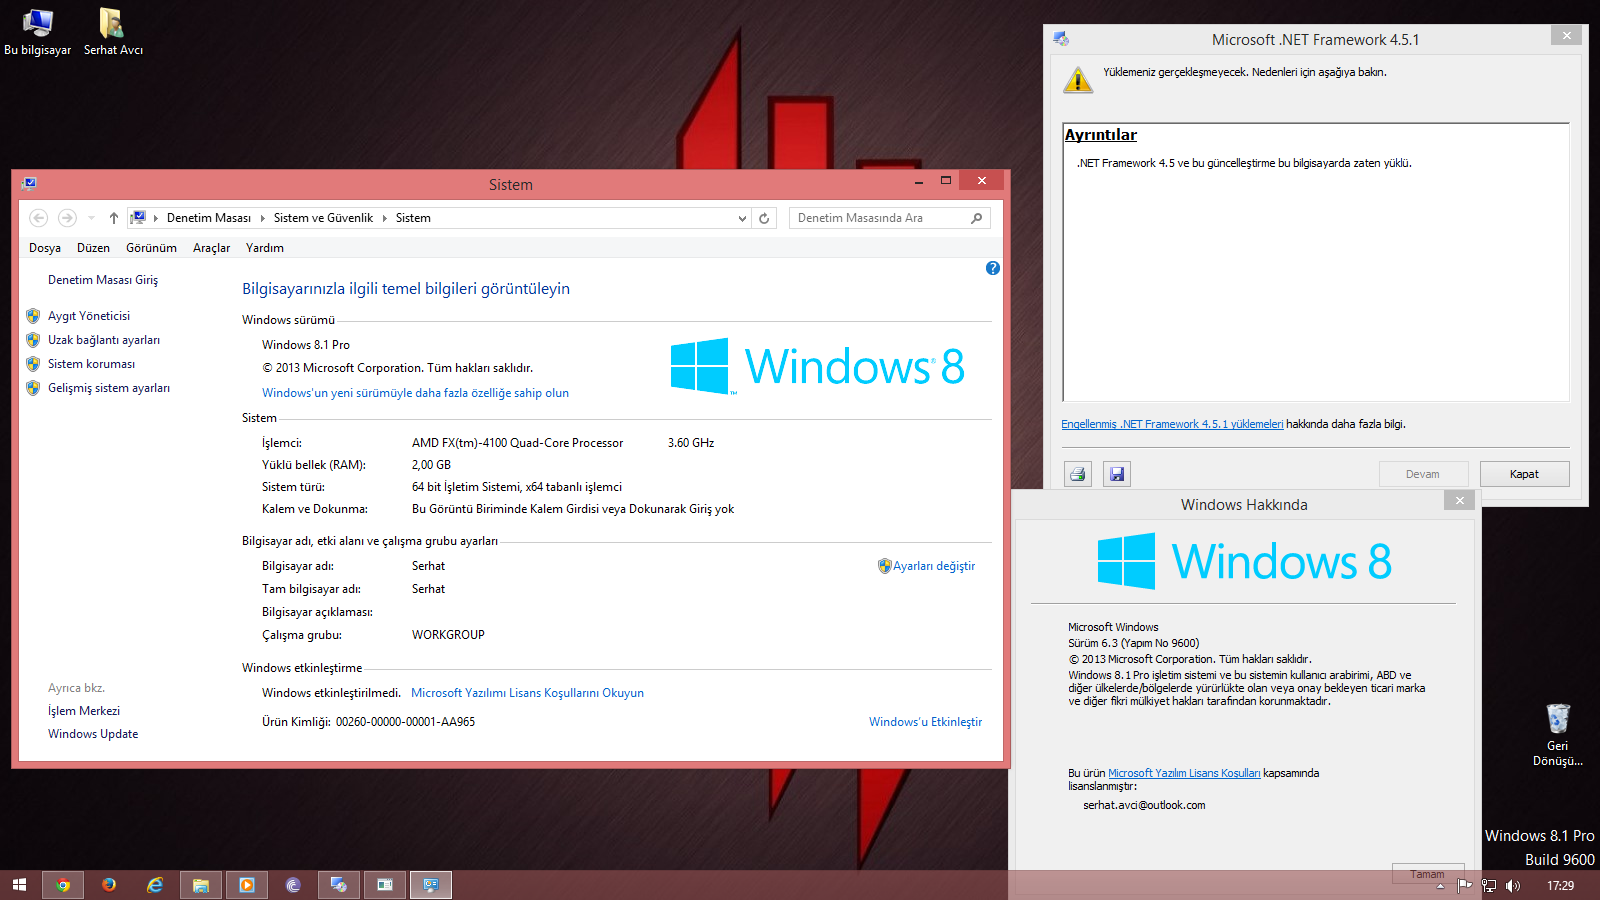Image resolution: width=1600 pixels, height=900 pixels.
Task: Click the Sistem window title bar icon
Action: (29, 184)
